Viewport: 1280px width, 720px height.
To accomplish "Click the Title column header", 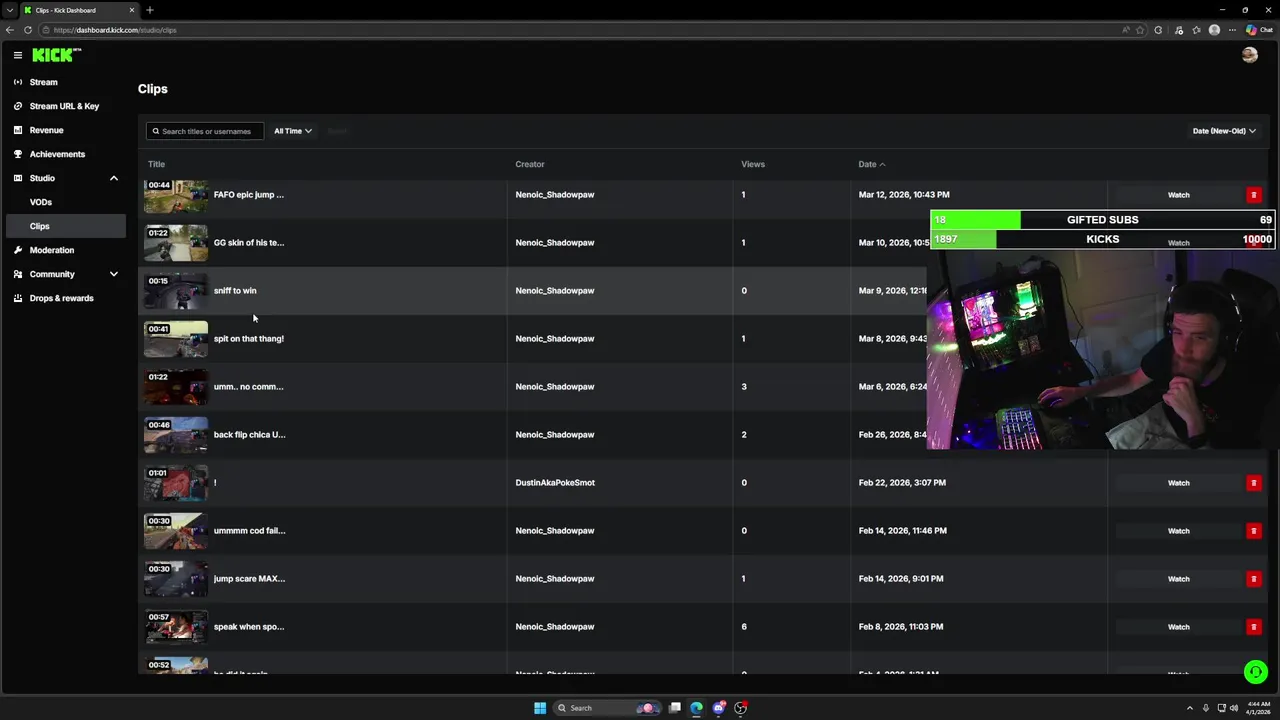I will point(156,164).
